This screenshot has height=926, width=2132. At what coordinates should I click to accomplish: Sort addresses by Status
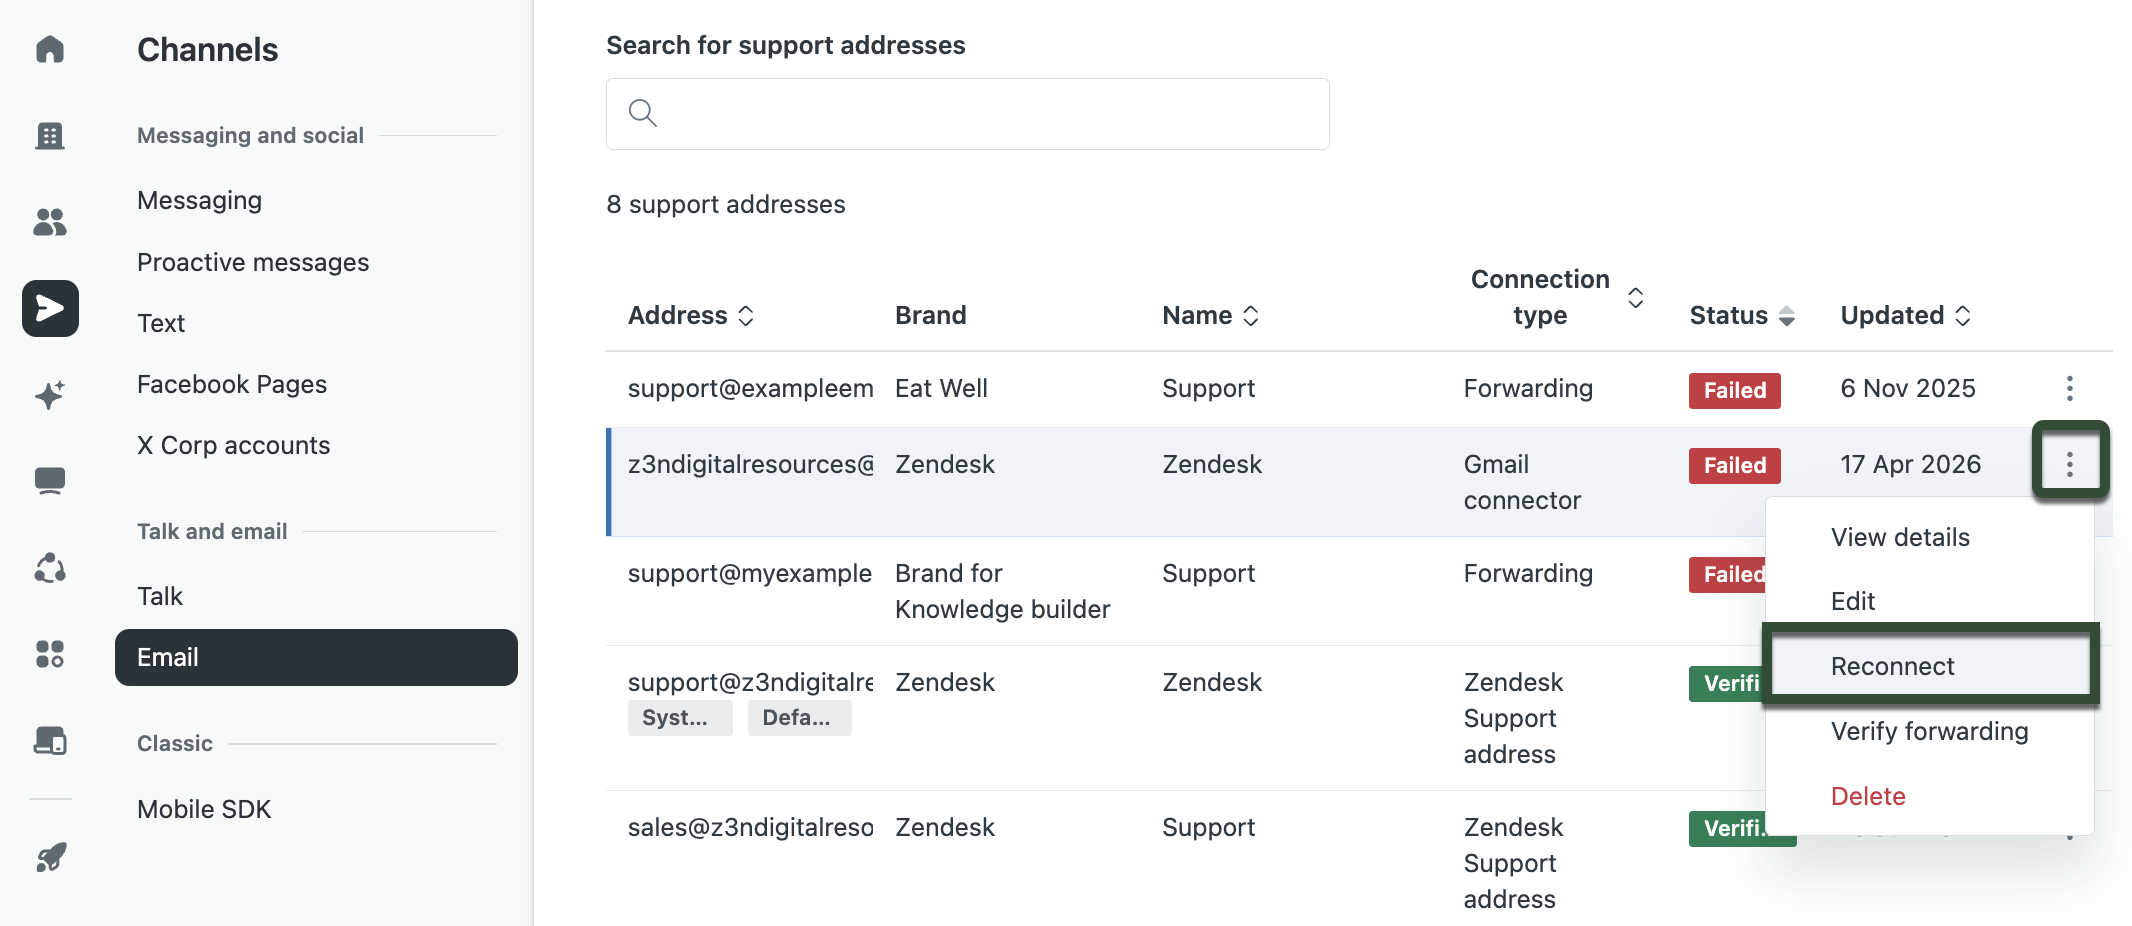coord(1742,315)
